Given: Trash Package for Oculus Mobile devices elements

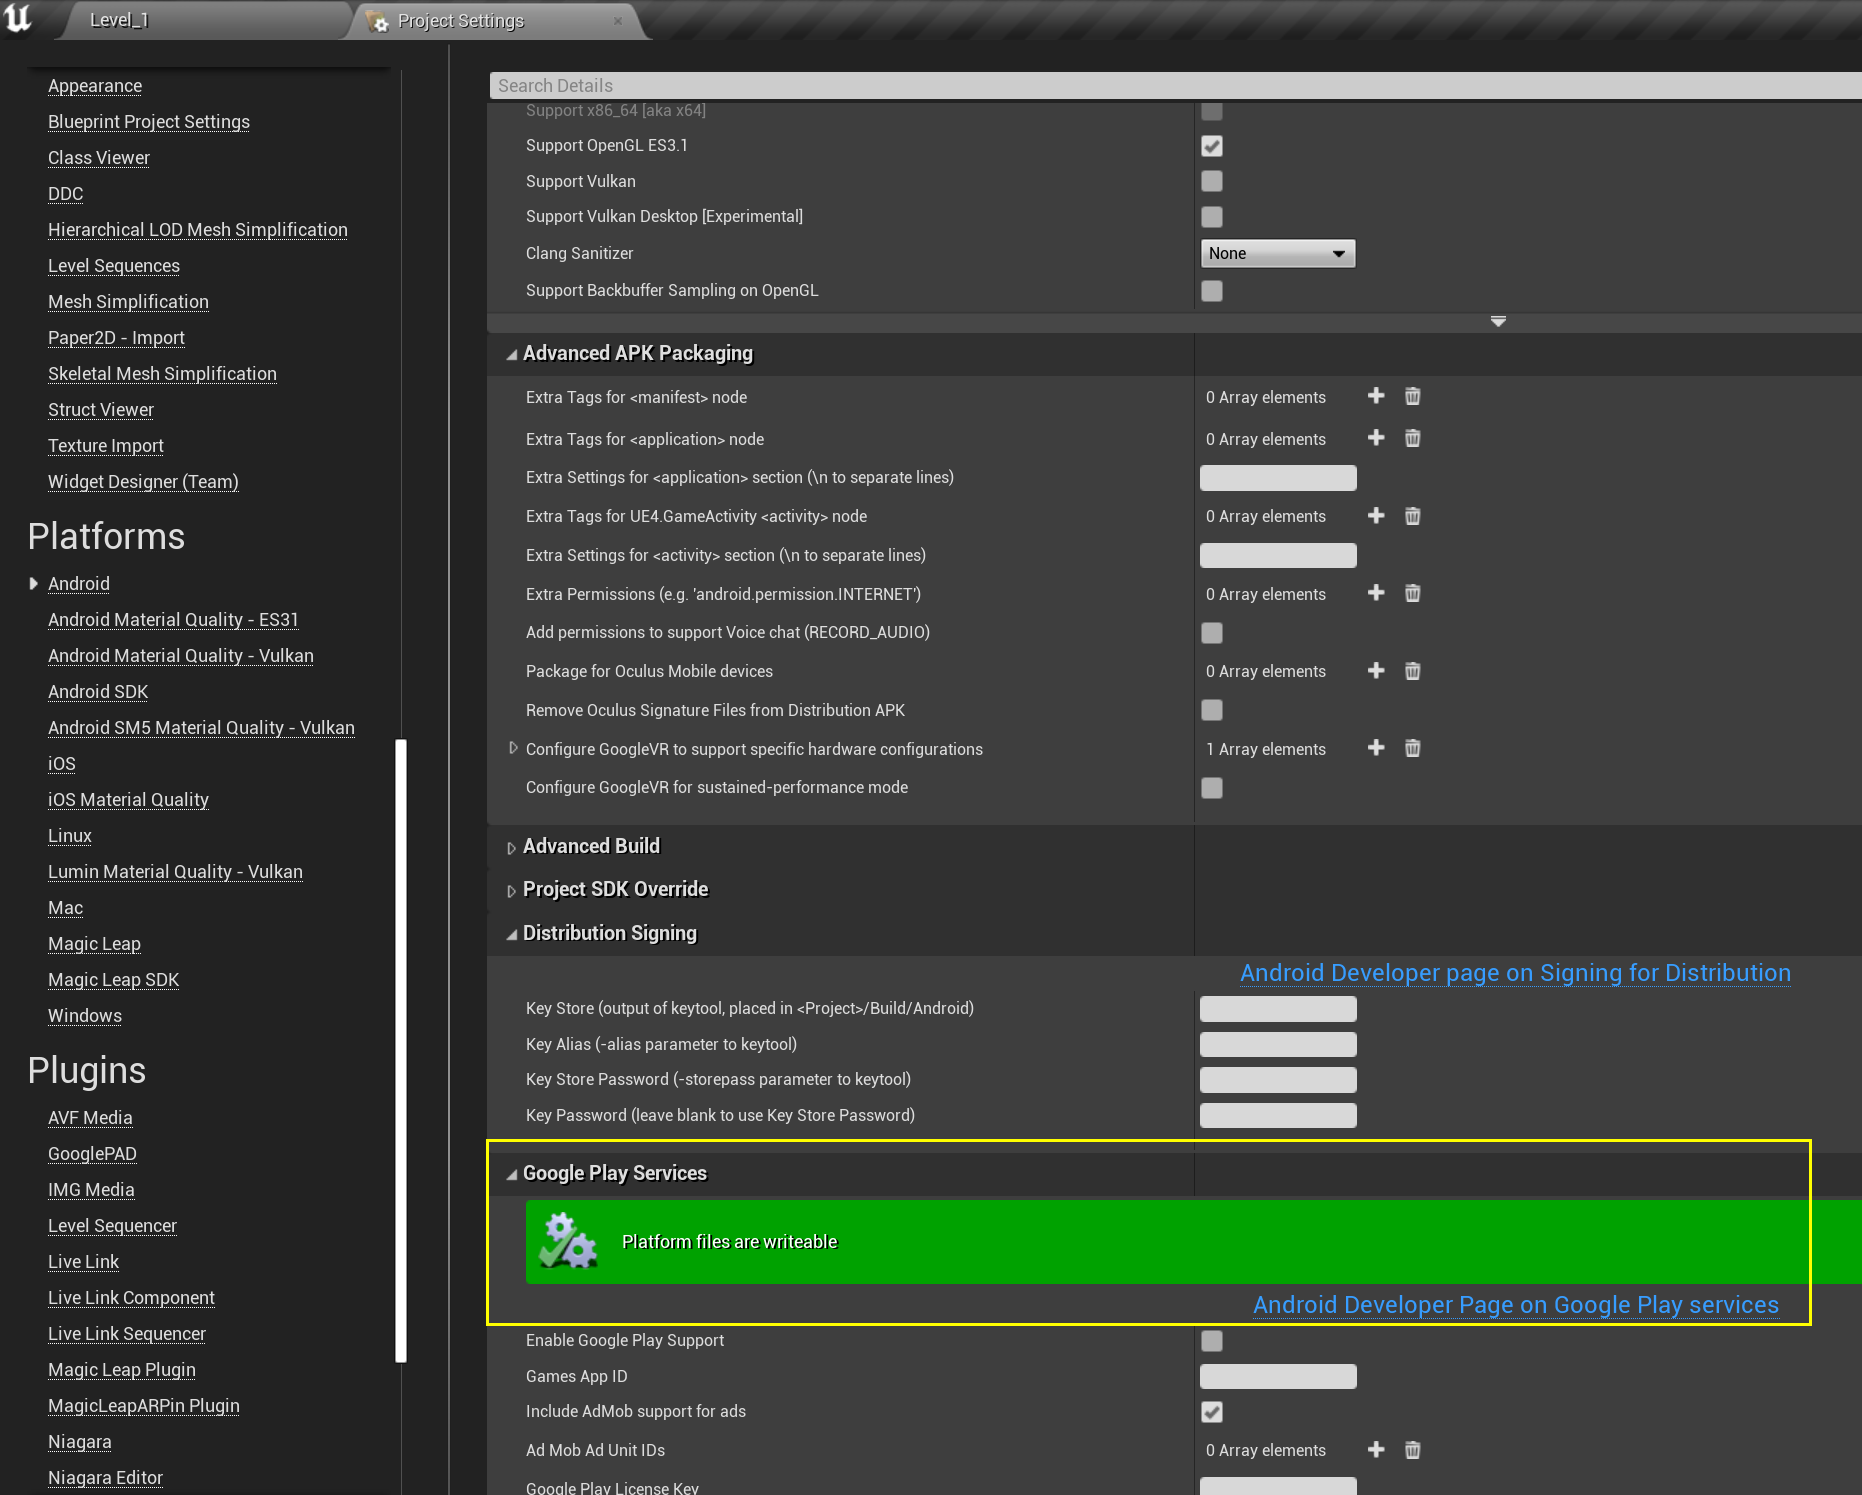Looking at the screenshot, I should (x=1412, y=671).
